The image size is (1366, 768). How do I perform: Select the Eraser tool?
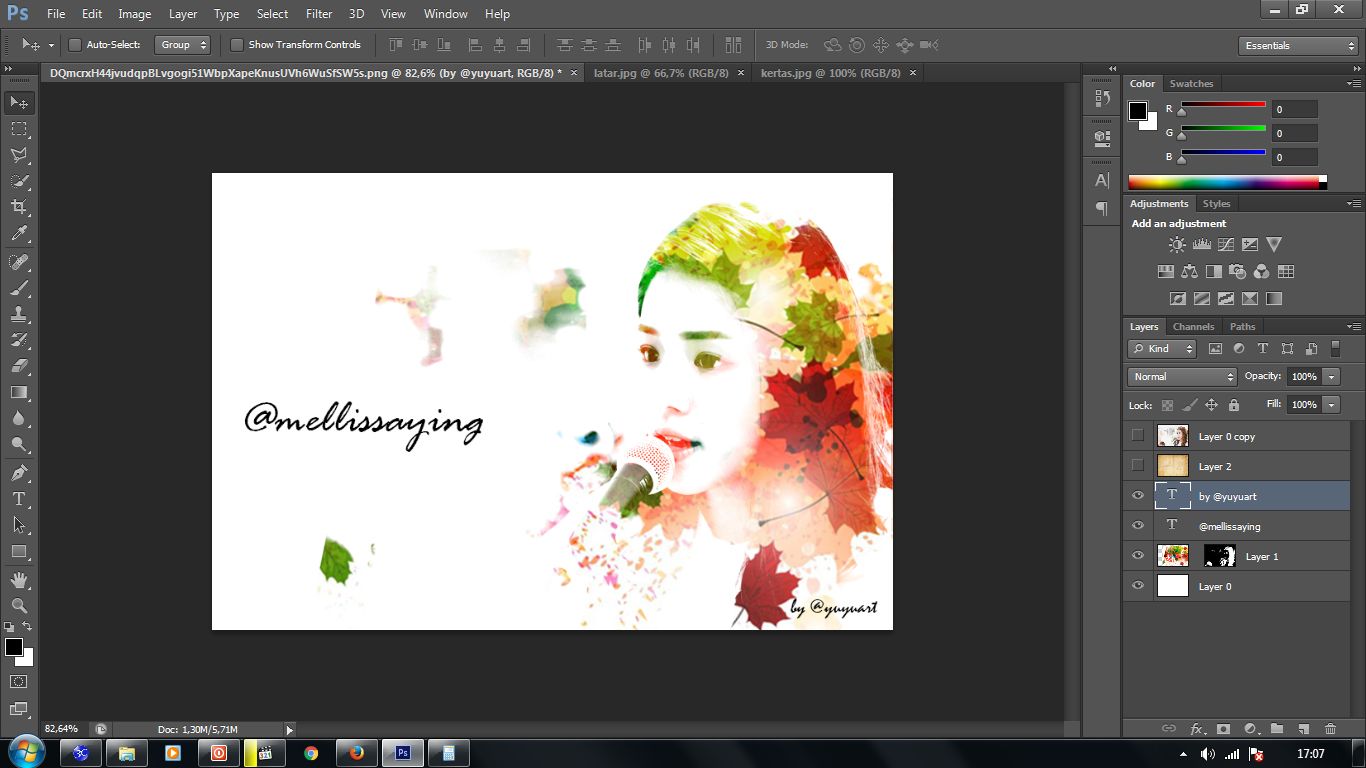coord(19,366)
